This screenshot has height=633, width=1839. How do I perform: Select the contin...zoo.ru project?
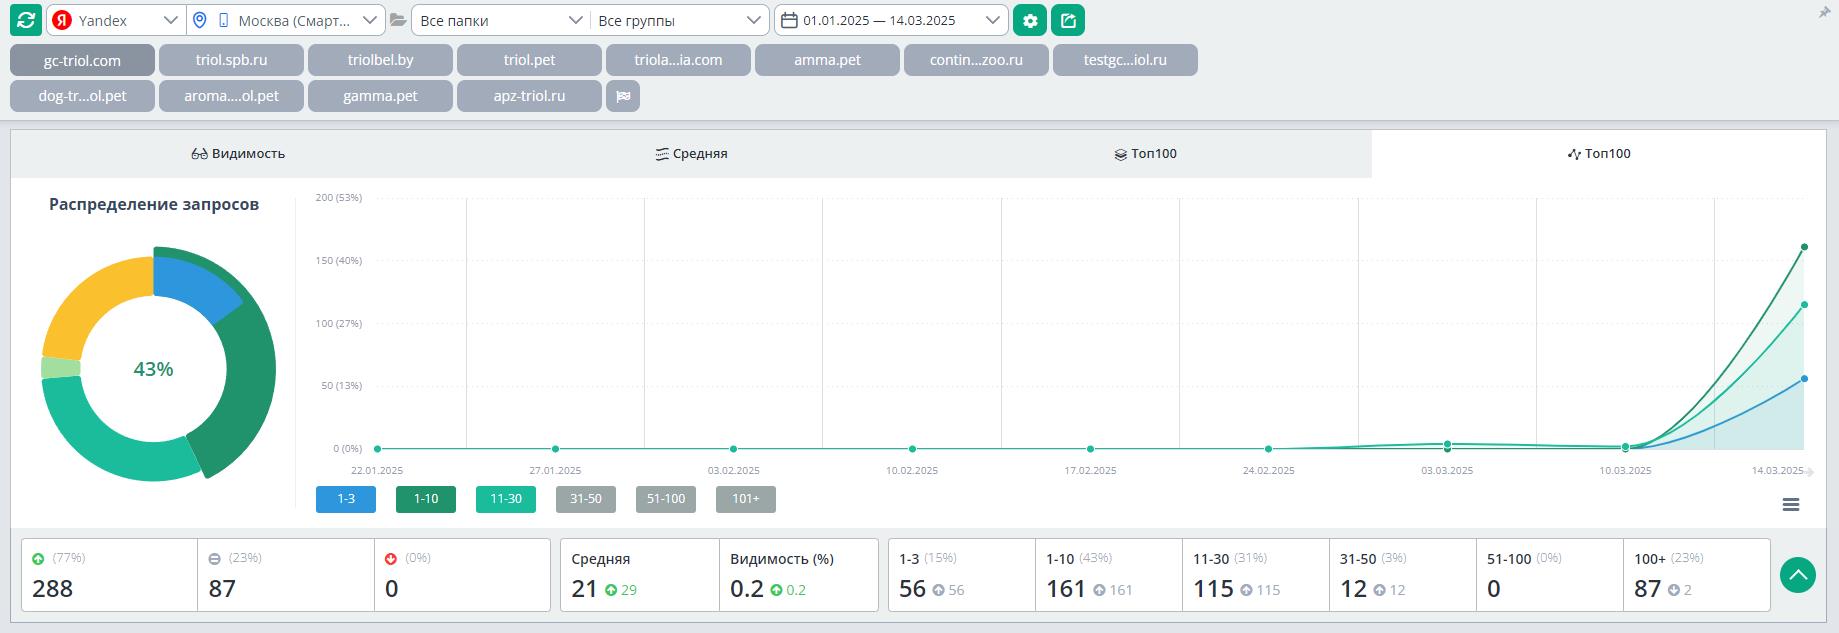(x=976, y=60)
